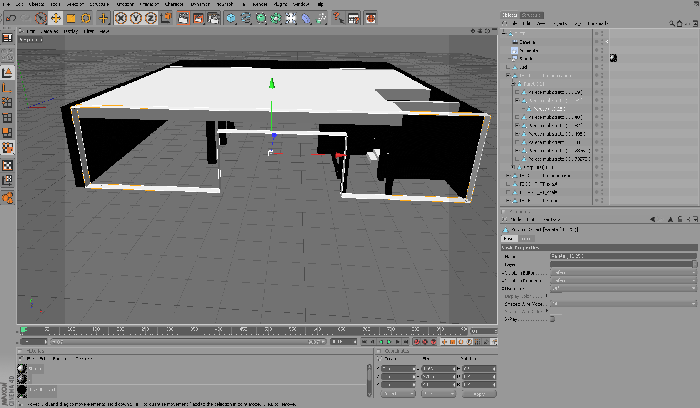Go to the end of animation
Image resolution: width=700 pixels, height=408 pixels.
pos(405,342)
